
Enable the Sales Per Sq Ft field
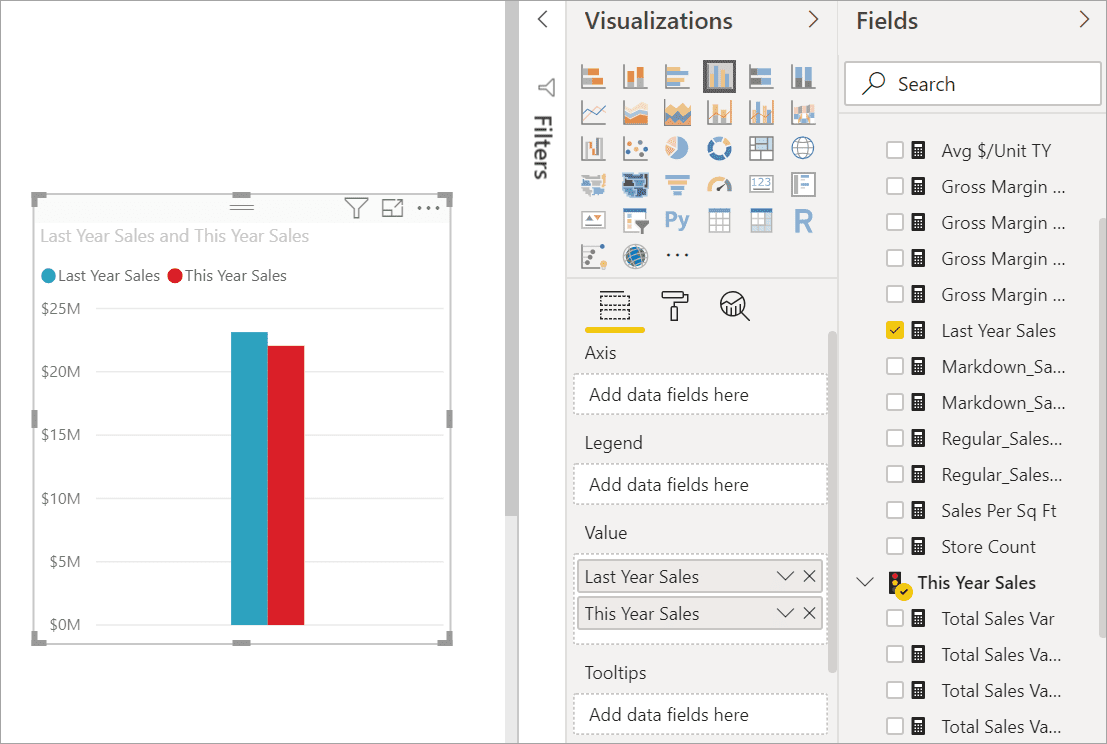(896, 510)
